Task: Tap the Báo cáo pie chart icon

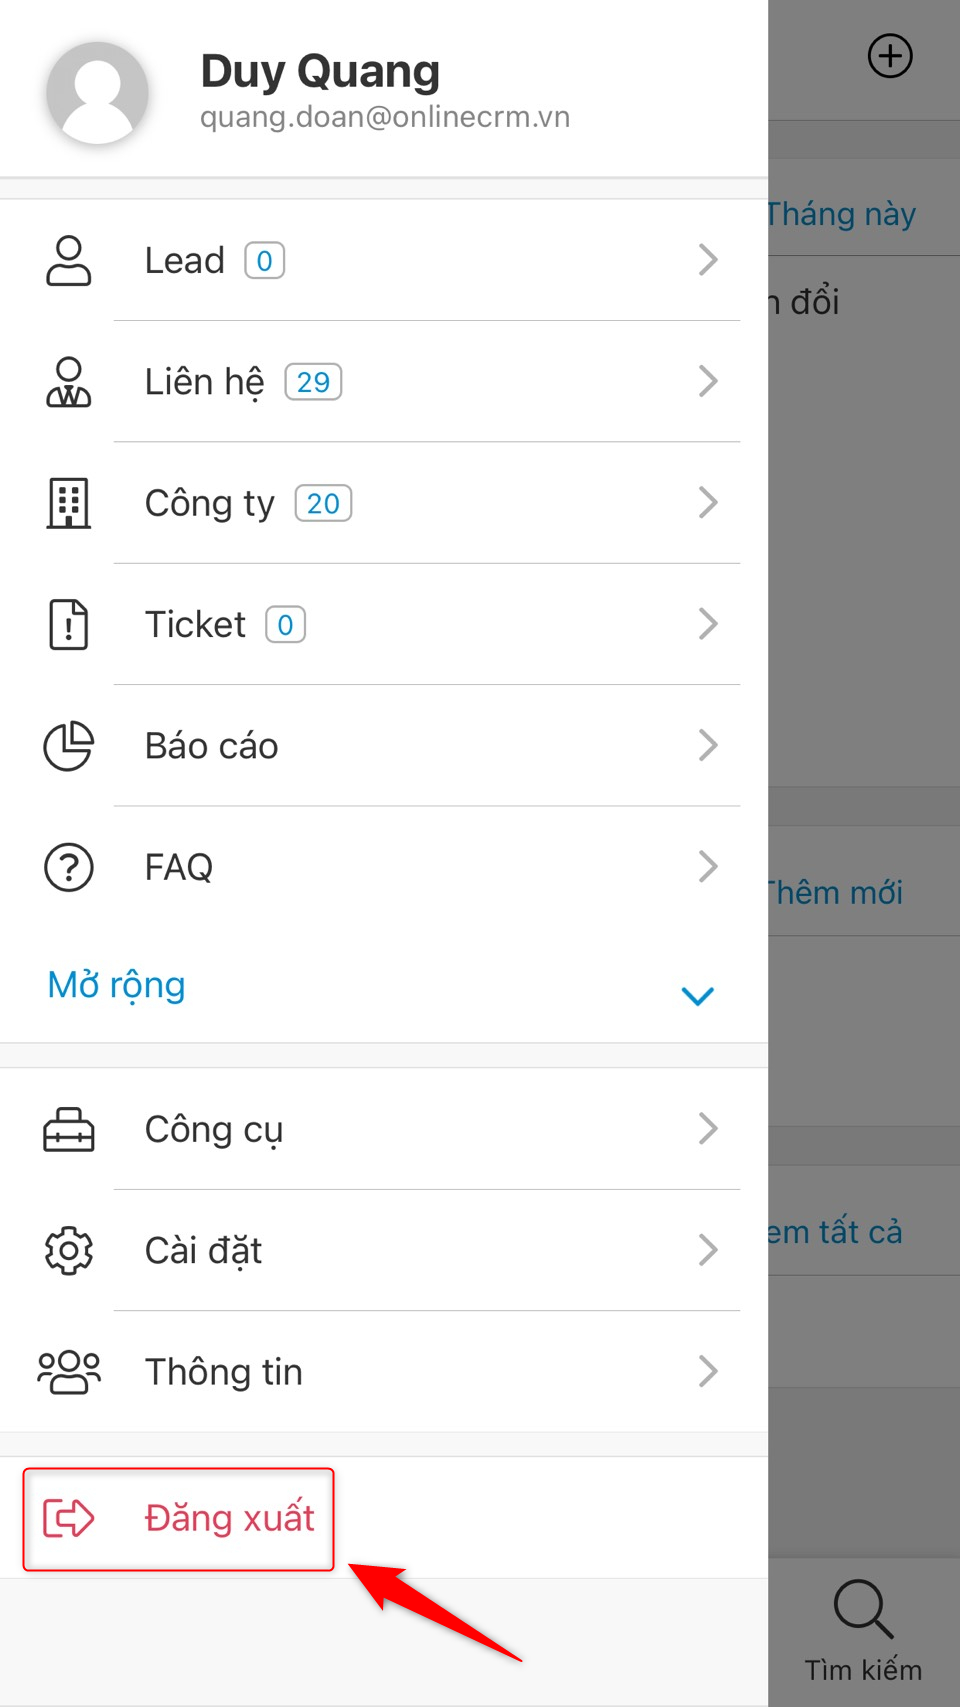Action: (68, 746)
